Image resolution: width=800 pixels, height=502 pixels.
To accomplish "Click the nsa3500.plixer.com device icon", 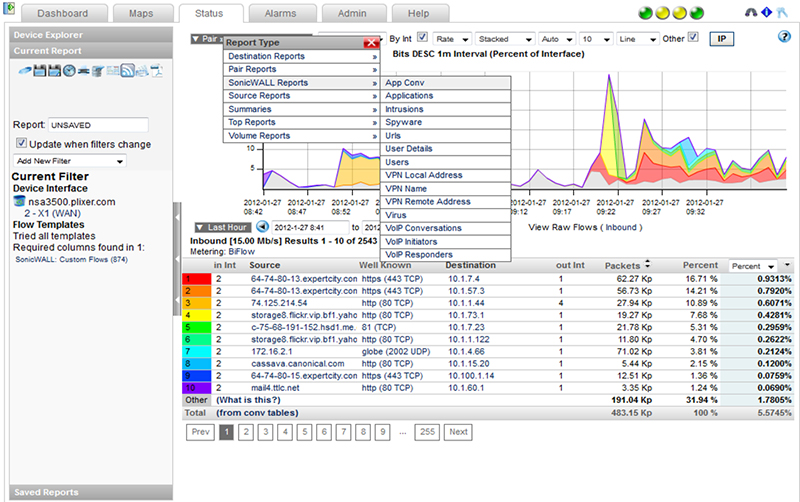I will click(x=19, y=202).
